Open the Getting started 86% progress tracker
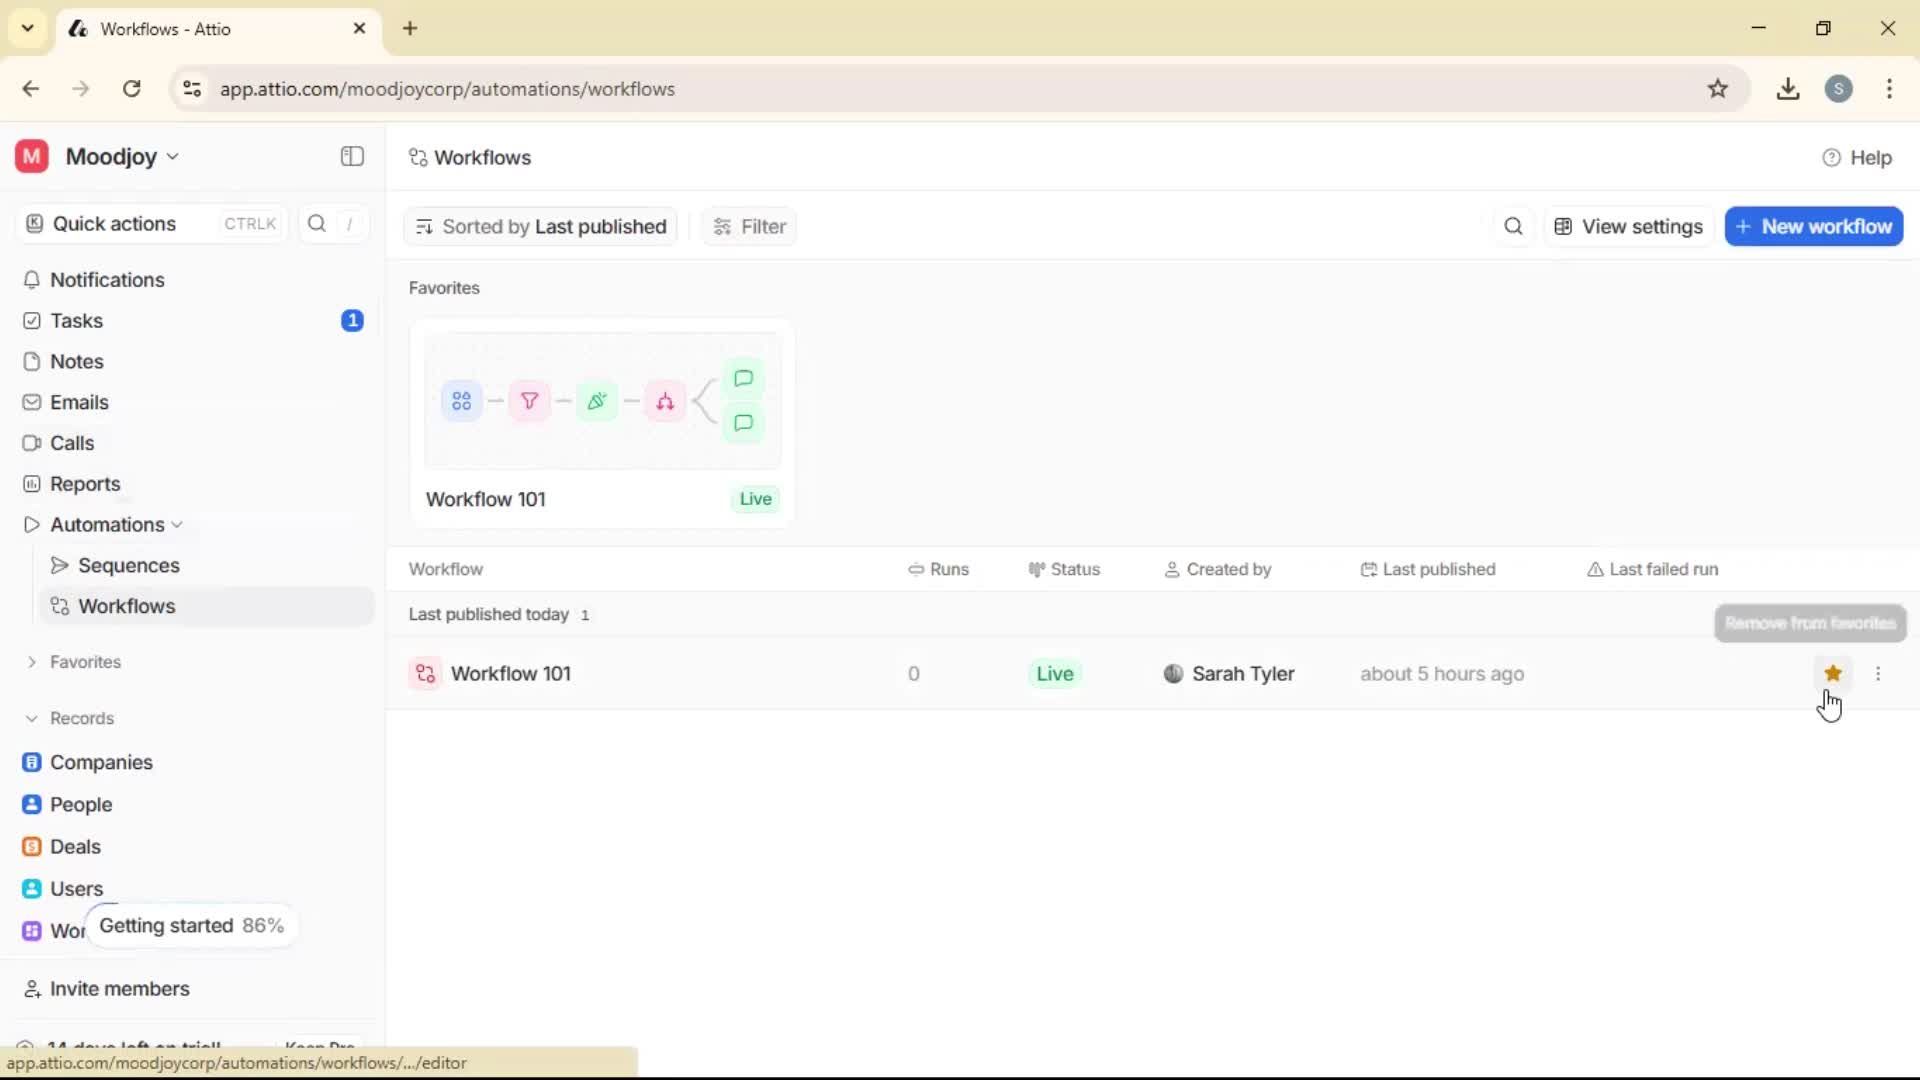1920x1080 pixels. tap(190, 925)
